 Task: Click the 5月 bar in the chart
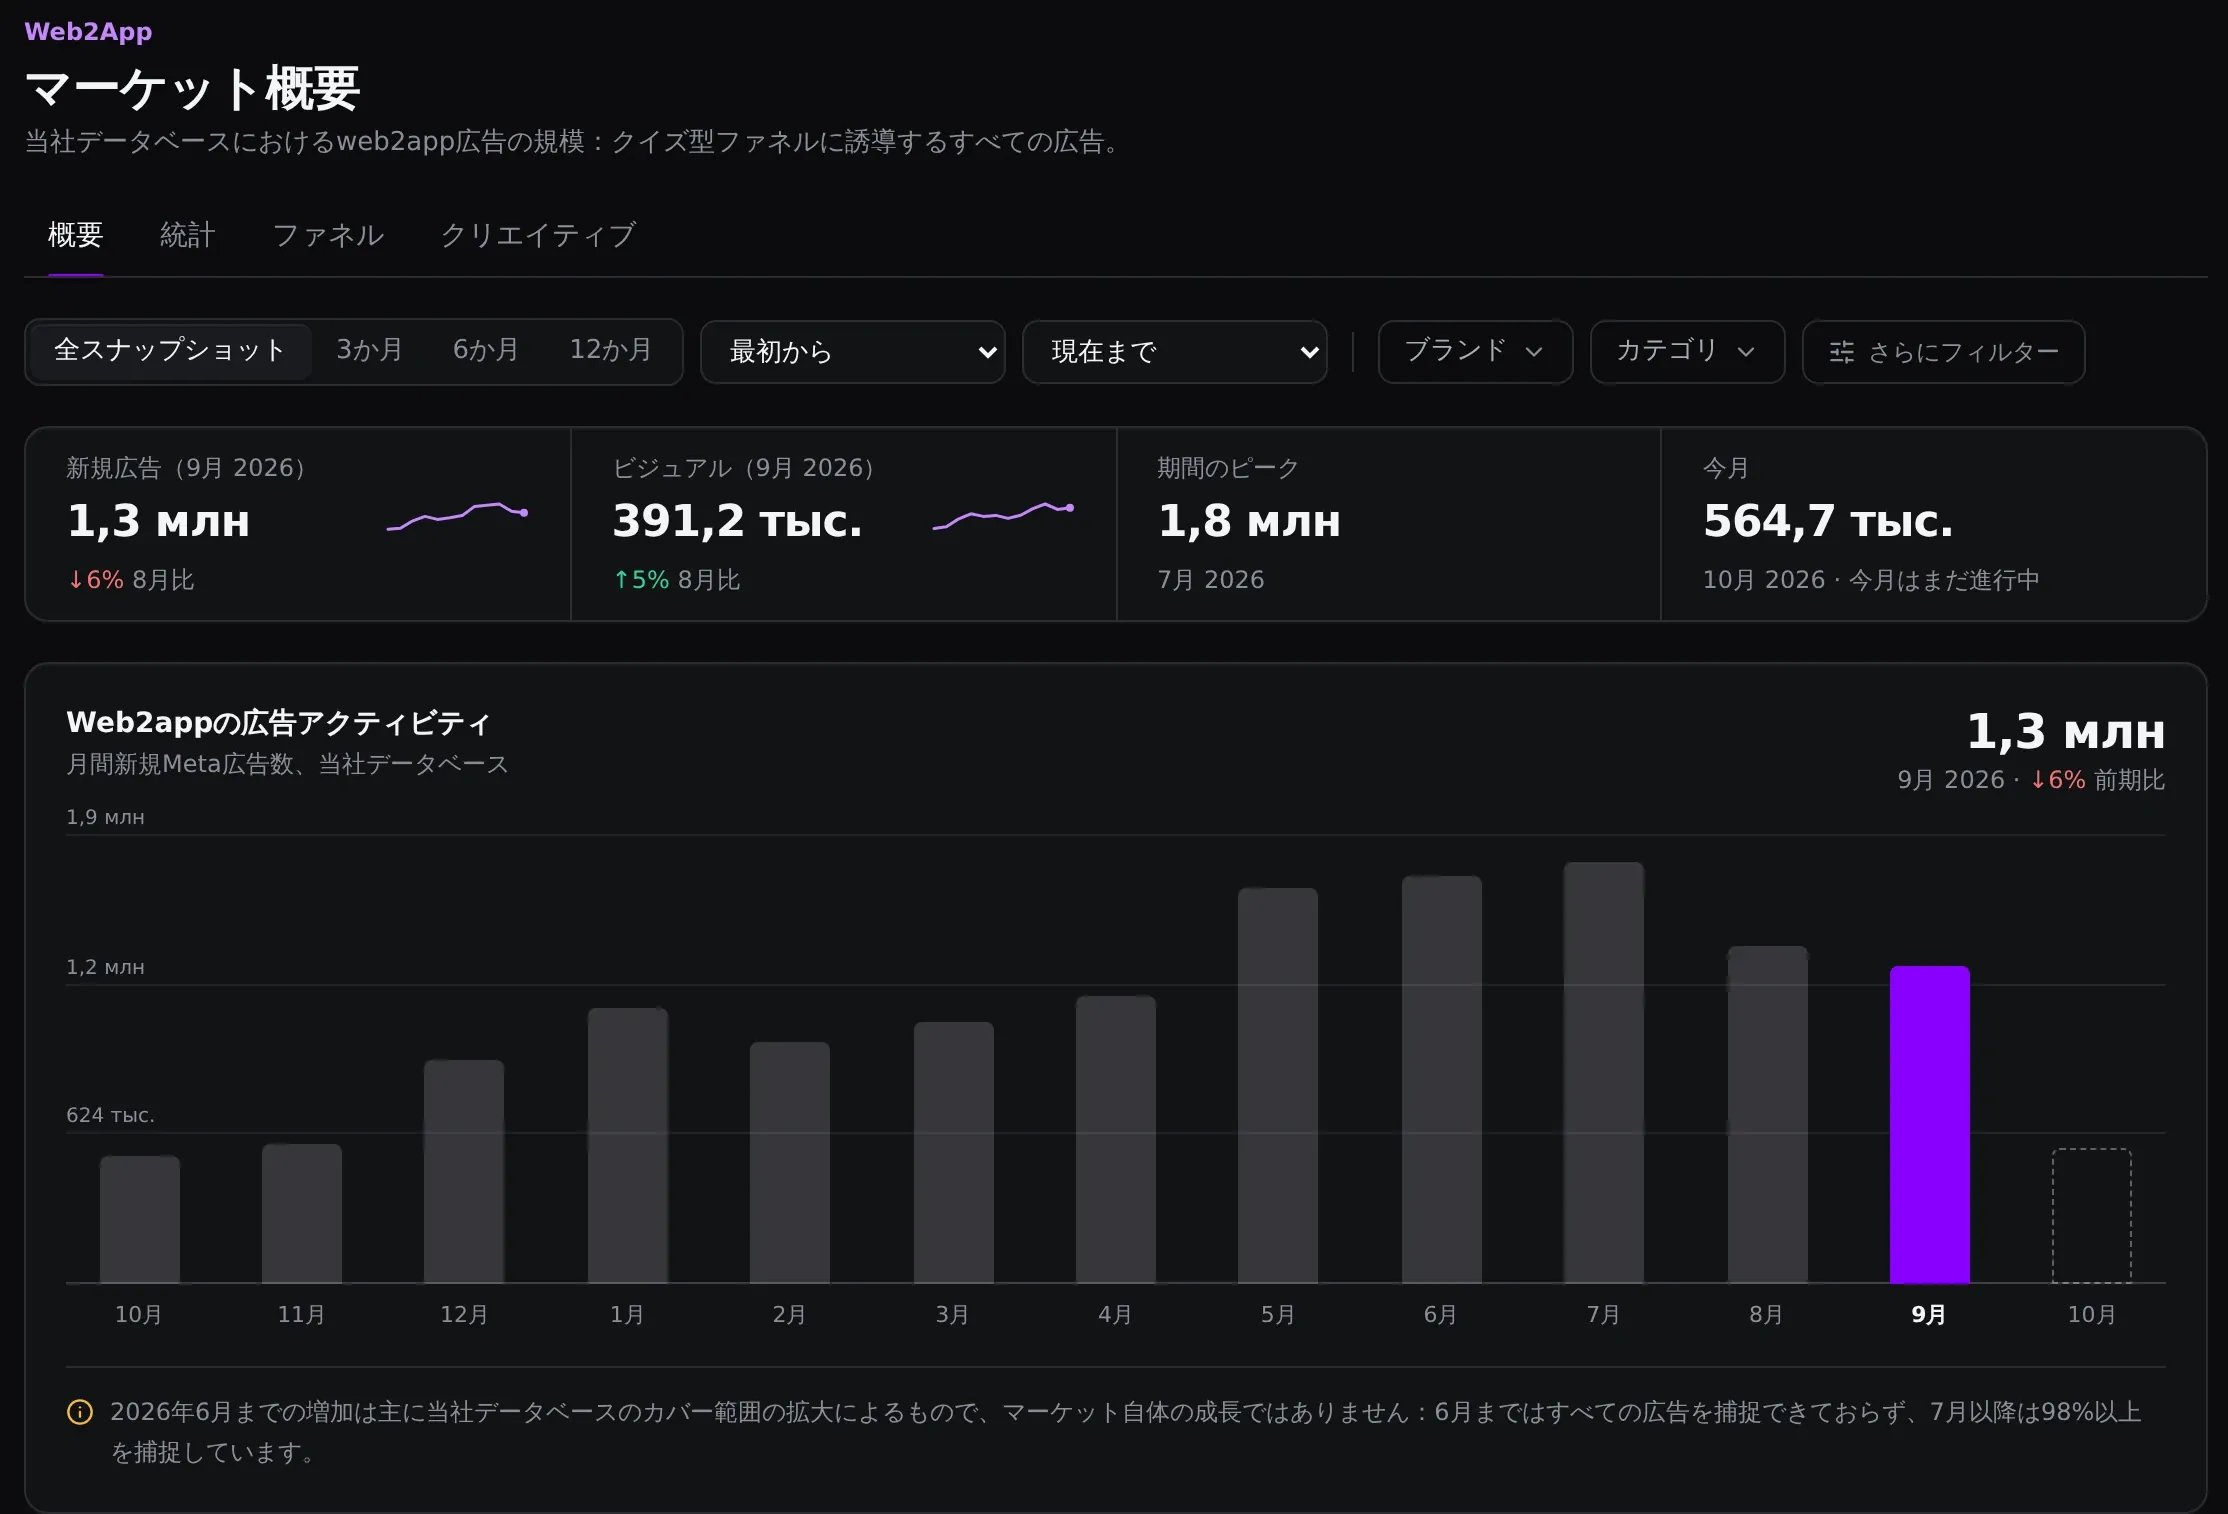tap(1277, 1085)
